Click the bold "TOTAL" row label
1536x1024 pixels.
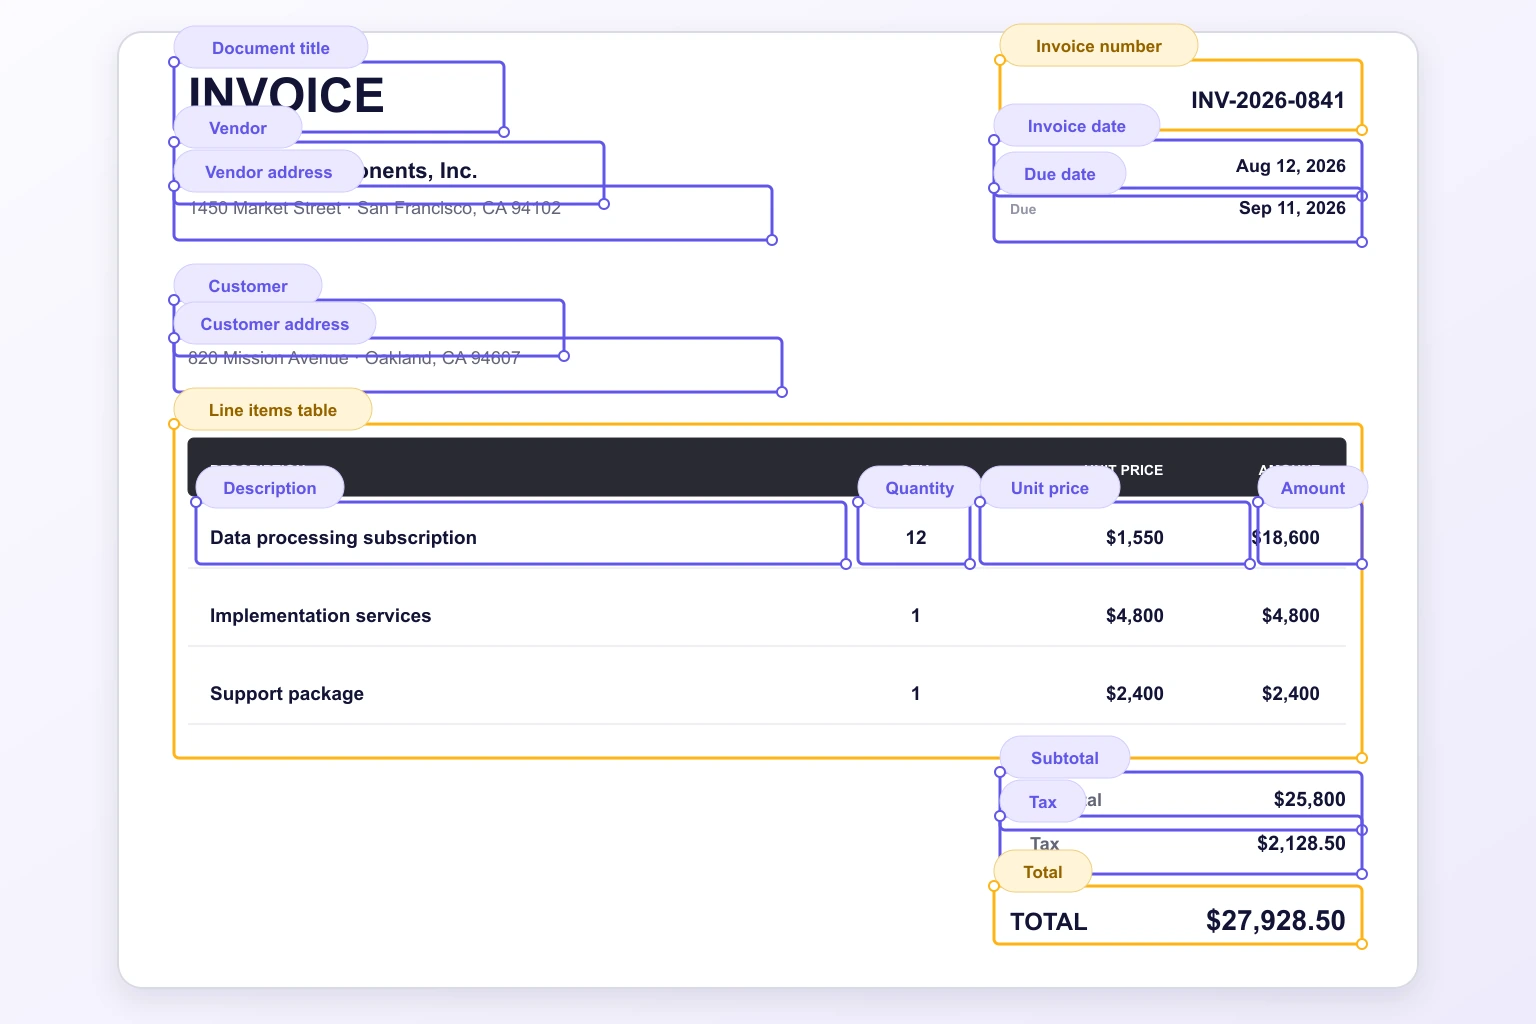tap(1049, 922)
